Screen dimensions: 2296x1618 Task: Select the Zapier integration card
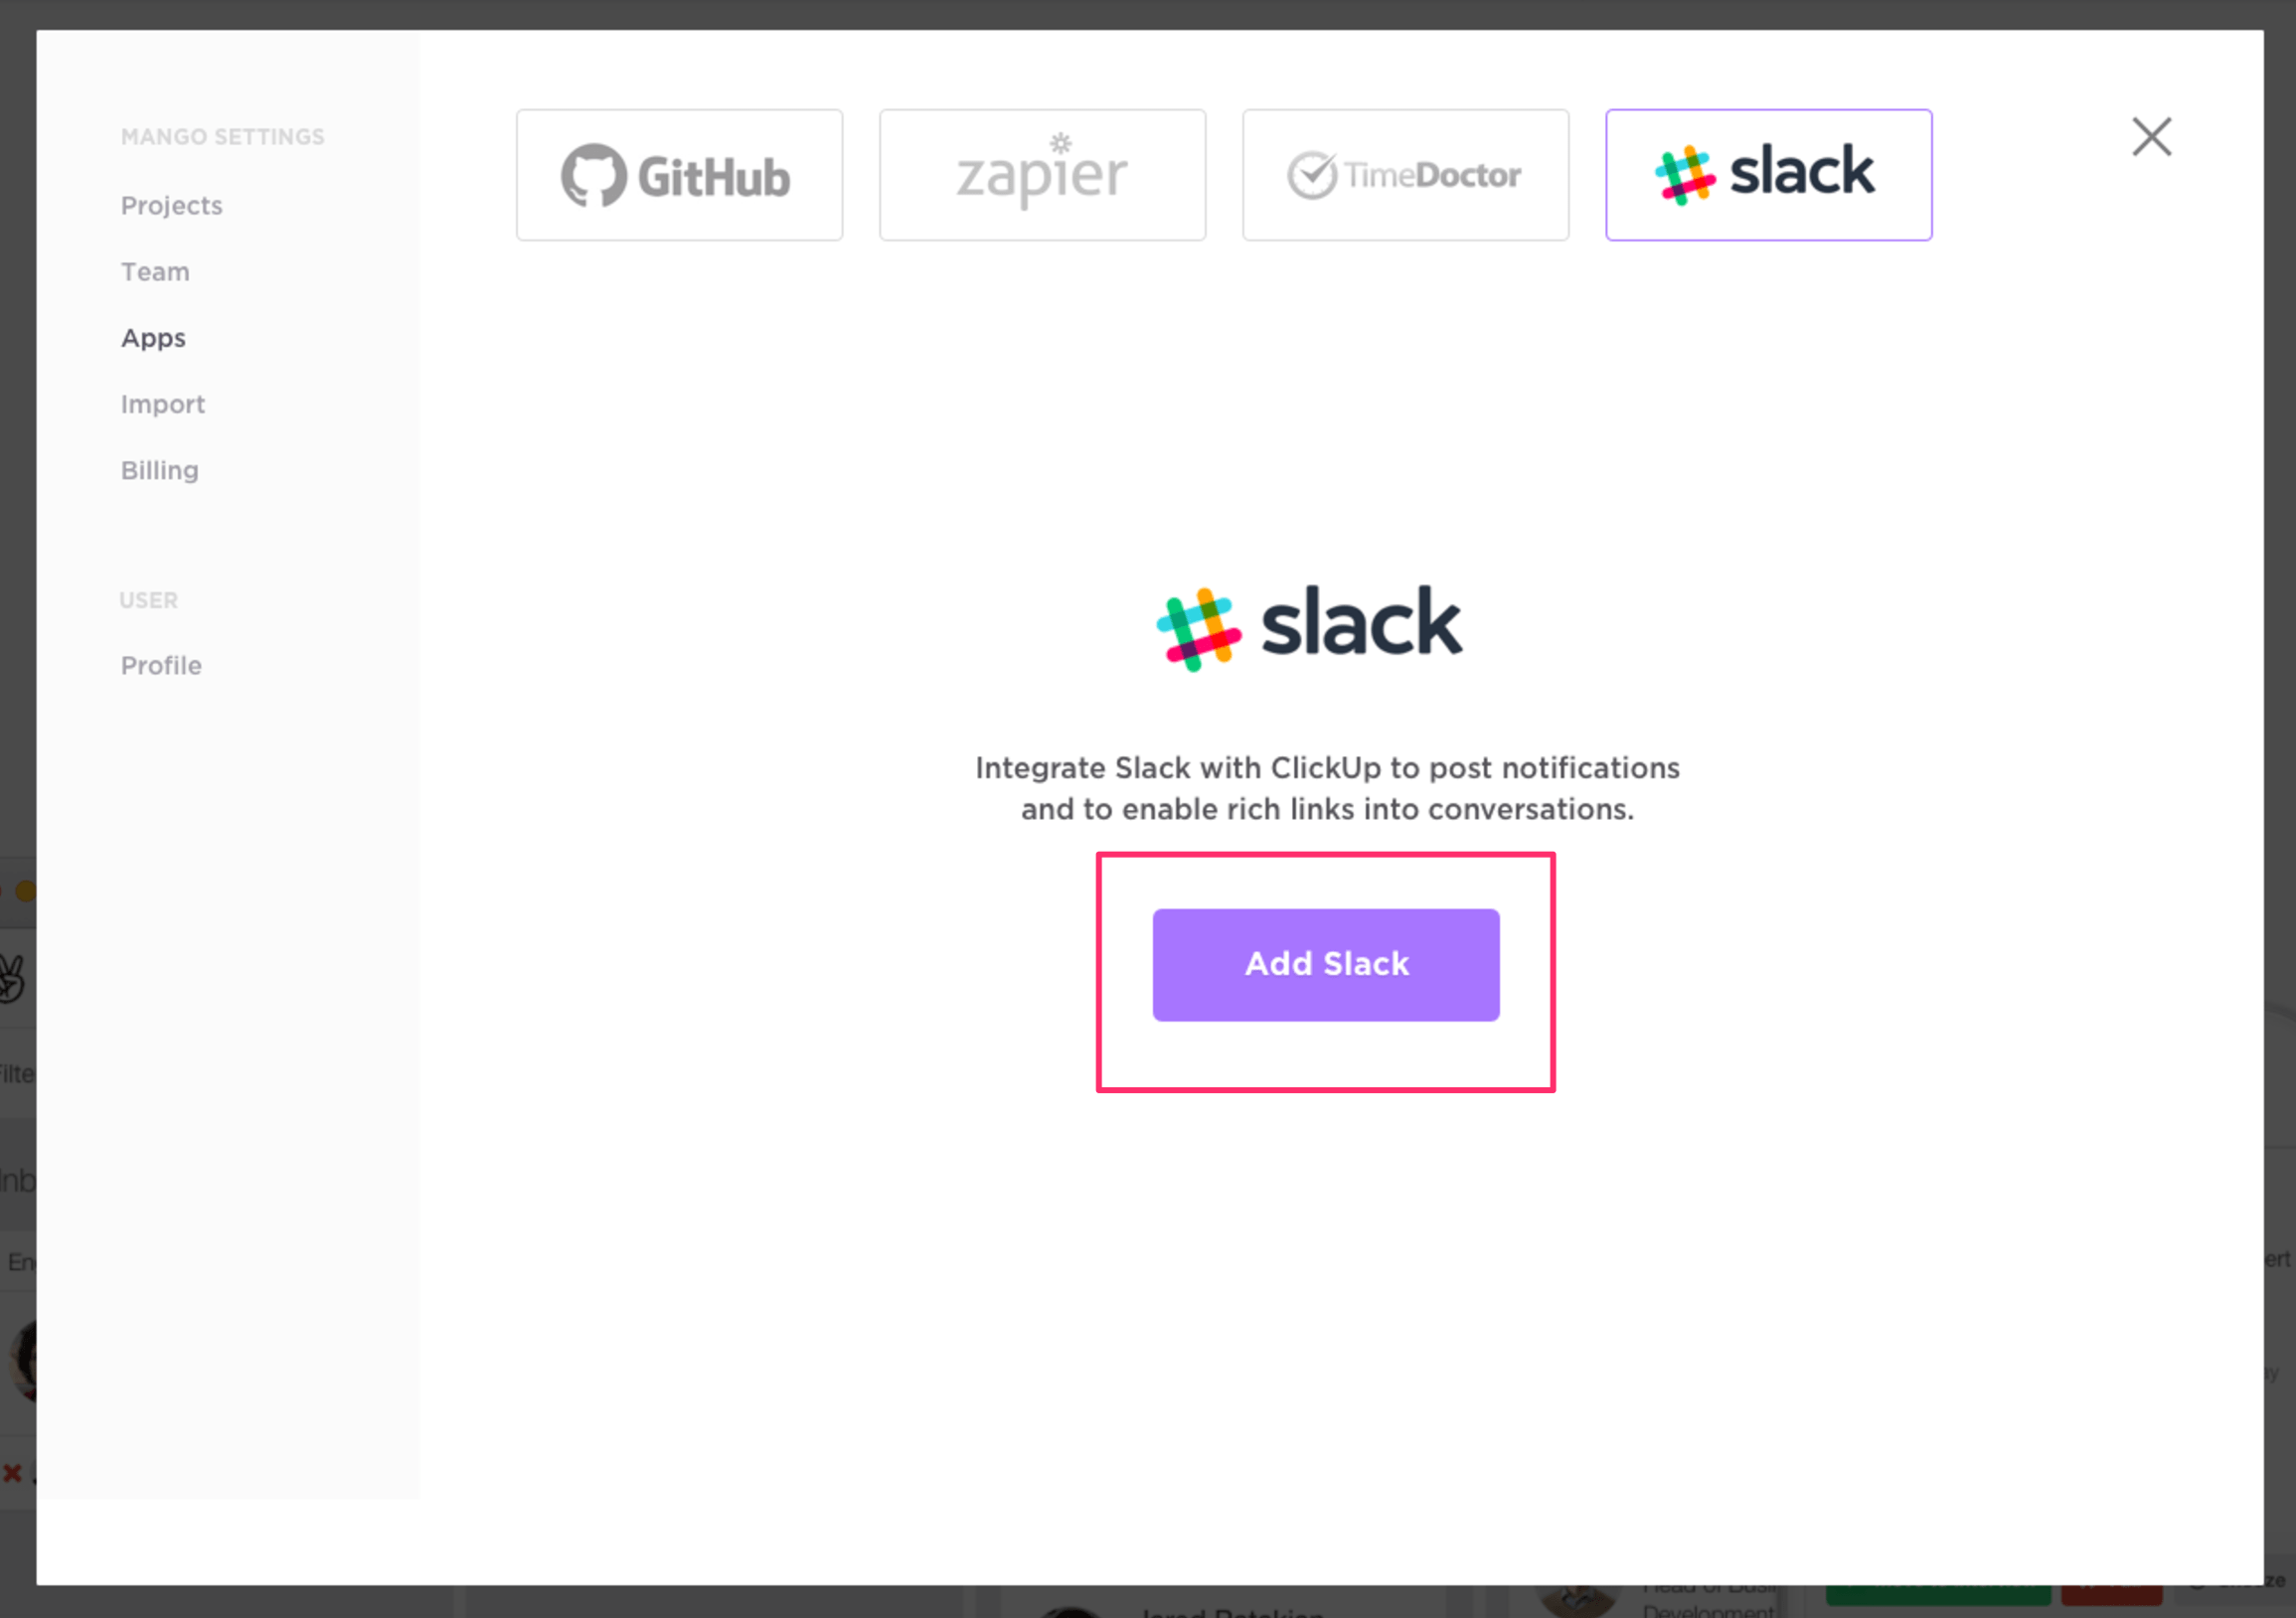point(1042,175)
